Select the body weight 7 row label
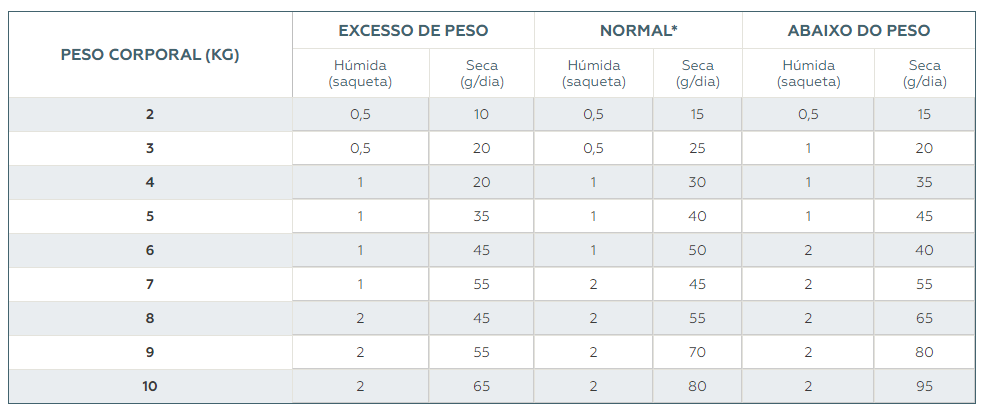 coord(150,284)
